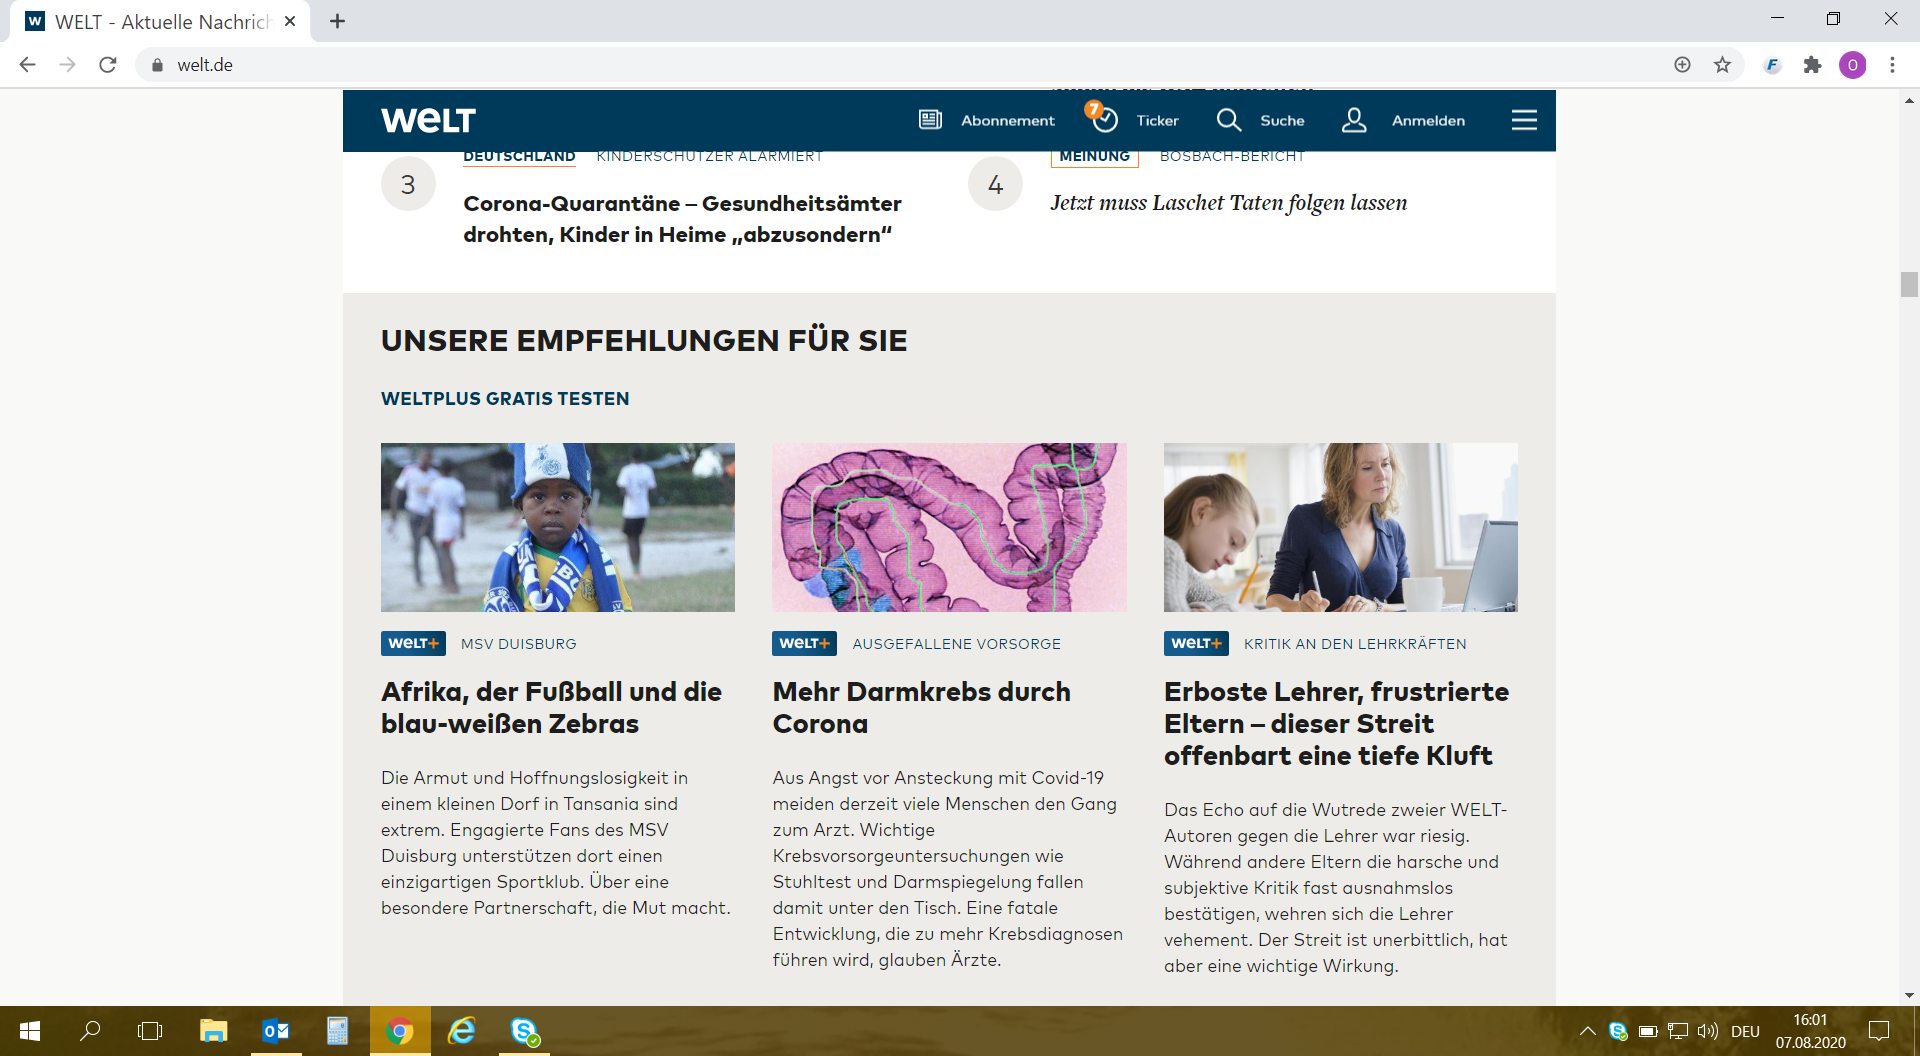Switch the DEU keyboard language indicator
Screen dimensions: 1920x1056
click(1745, 1031)
